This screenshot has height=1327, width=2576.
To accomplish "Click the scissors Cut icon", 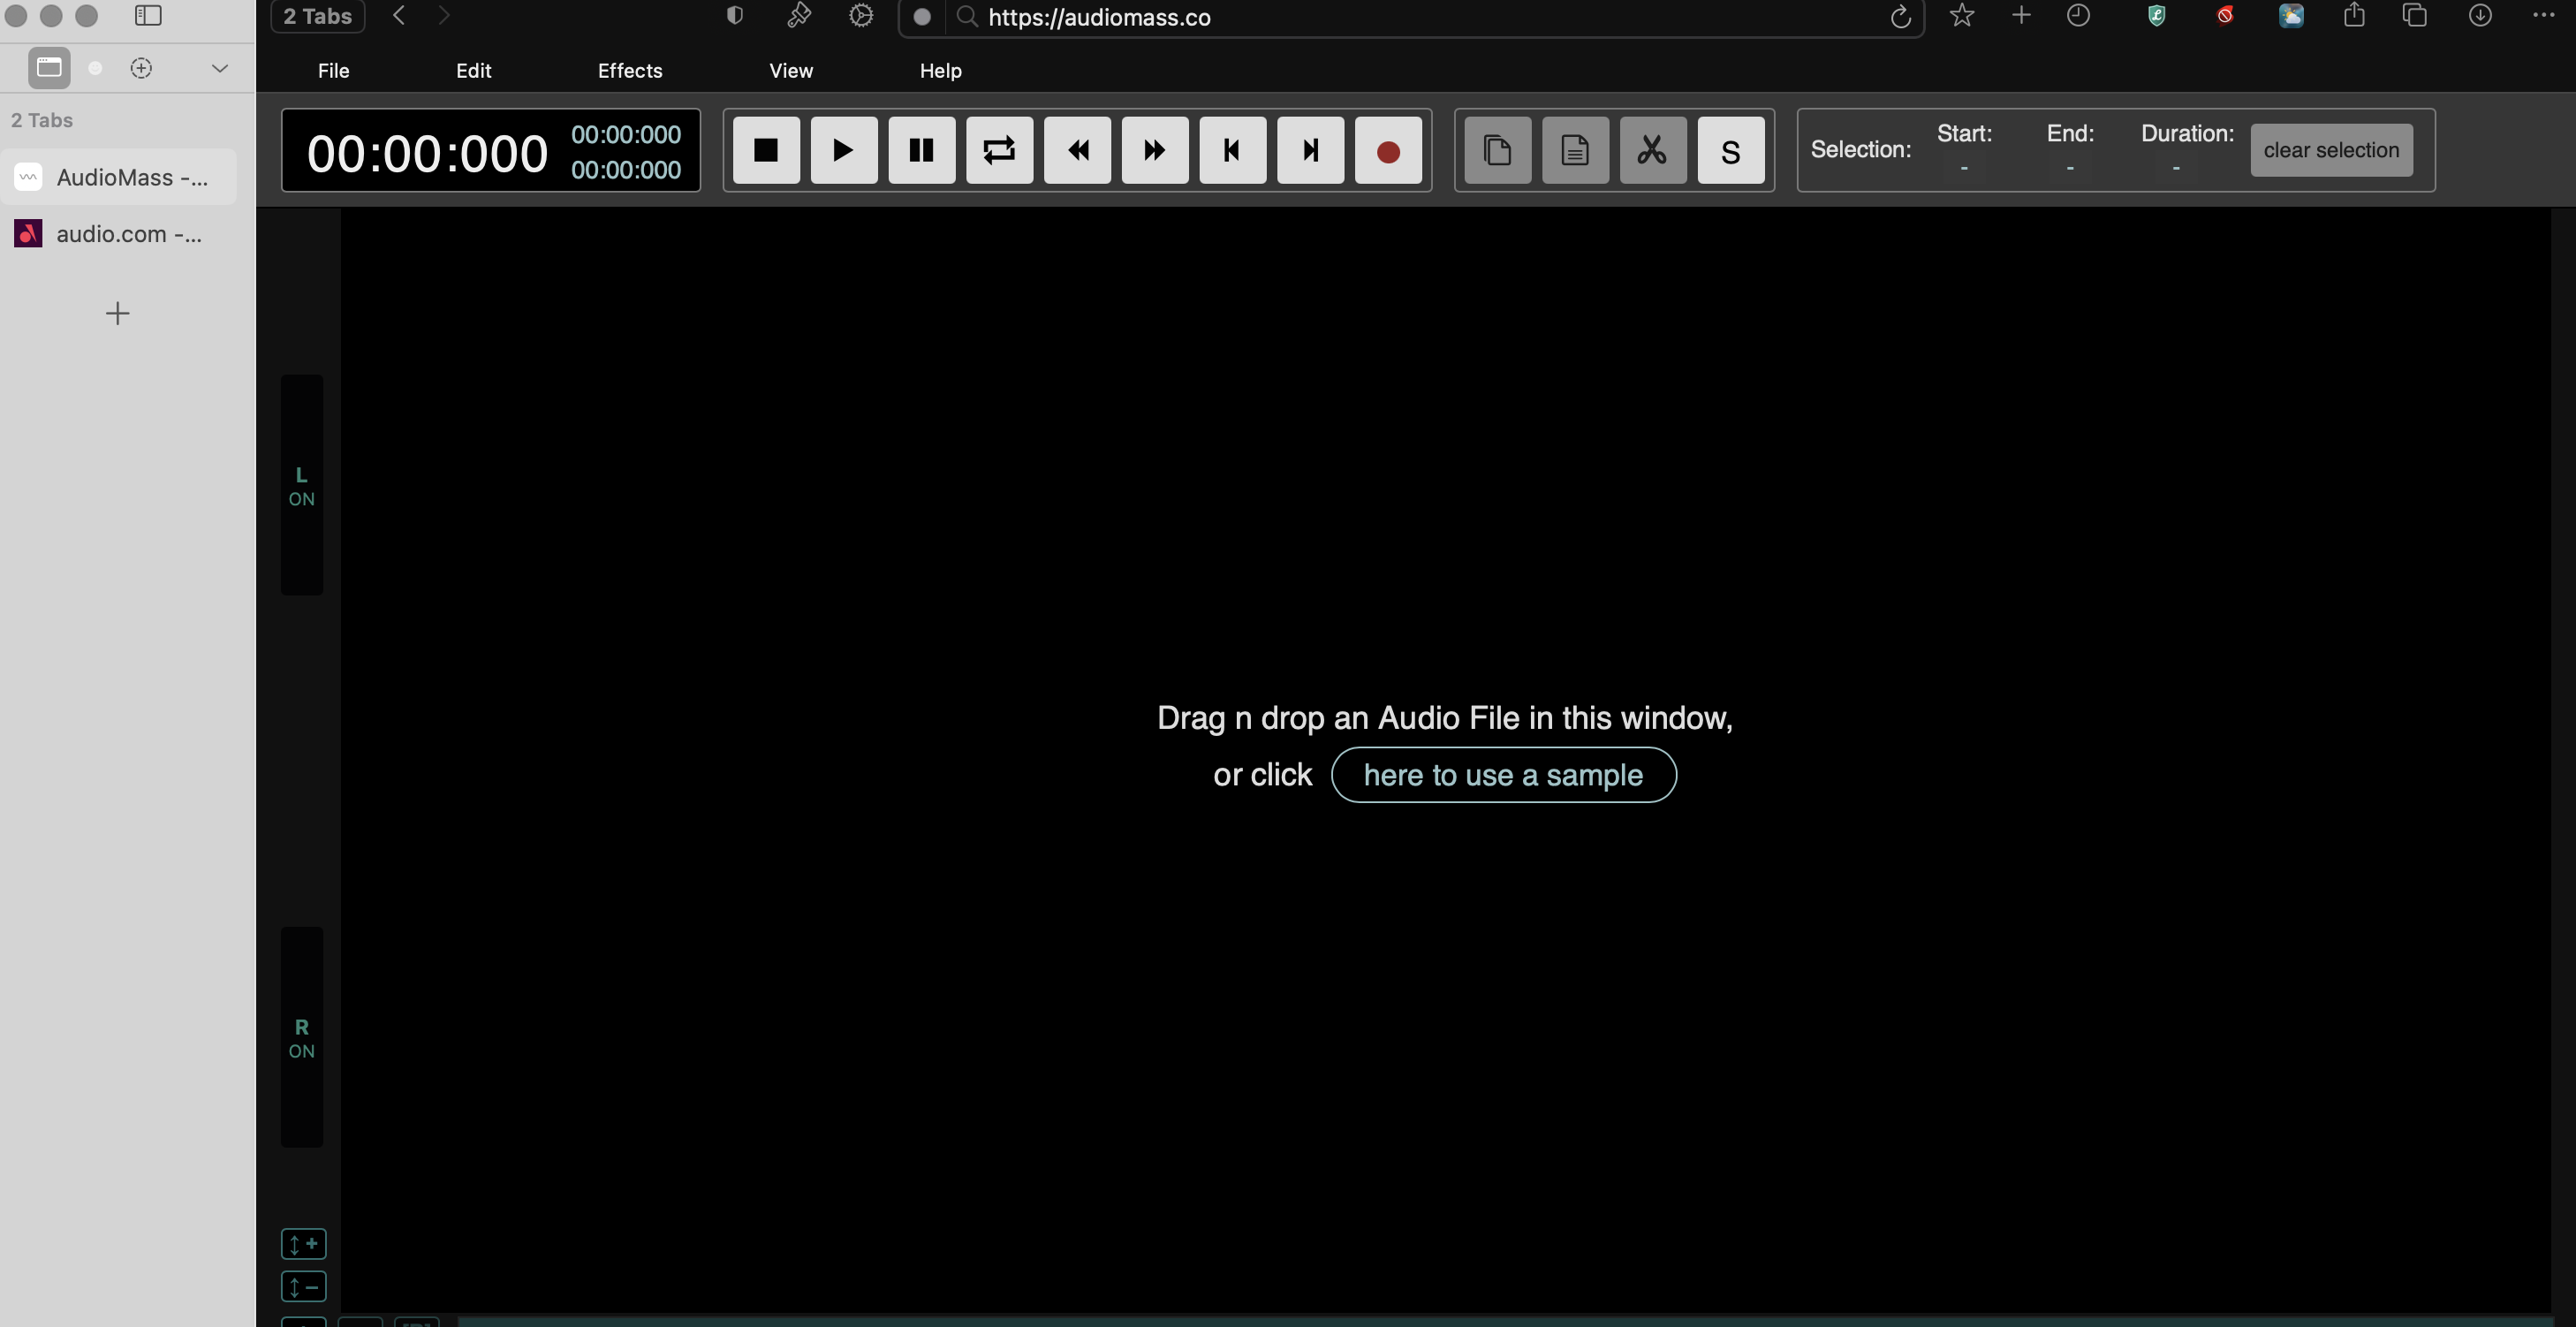I will [x=1653, y=150].
